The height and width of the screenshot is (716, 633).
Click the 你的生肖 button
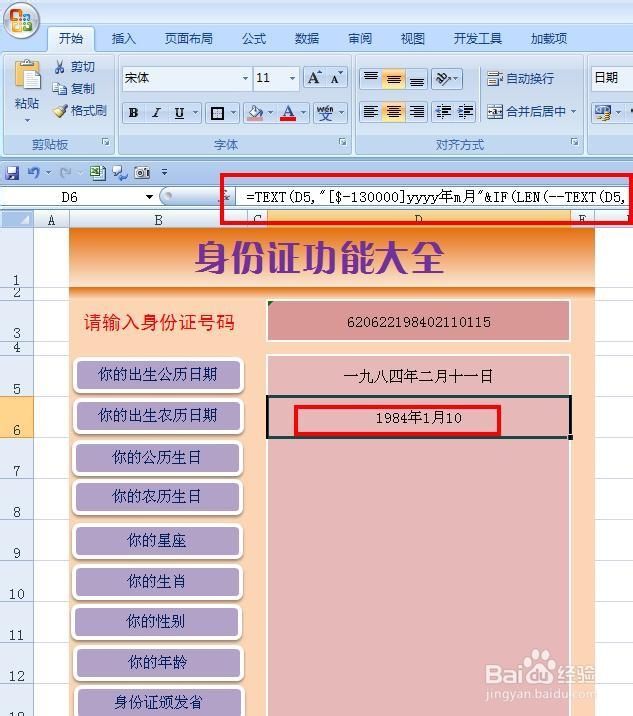point(157,582)
